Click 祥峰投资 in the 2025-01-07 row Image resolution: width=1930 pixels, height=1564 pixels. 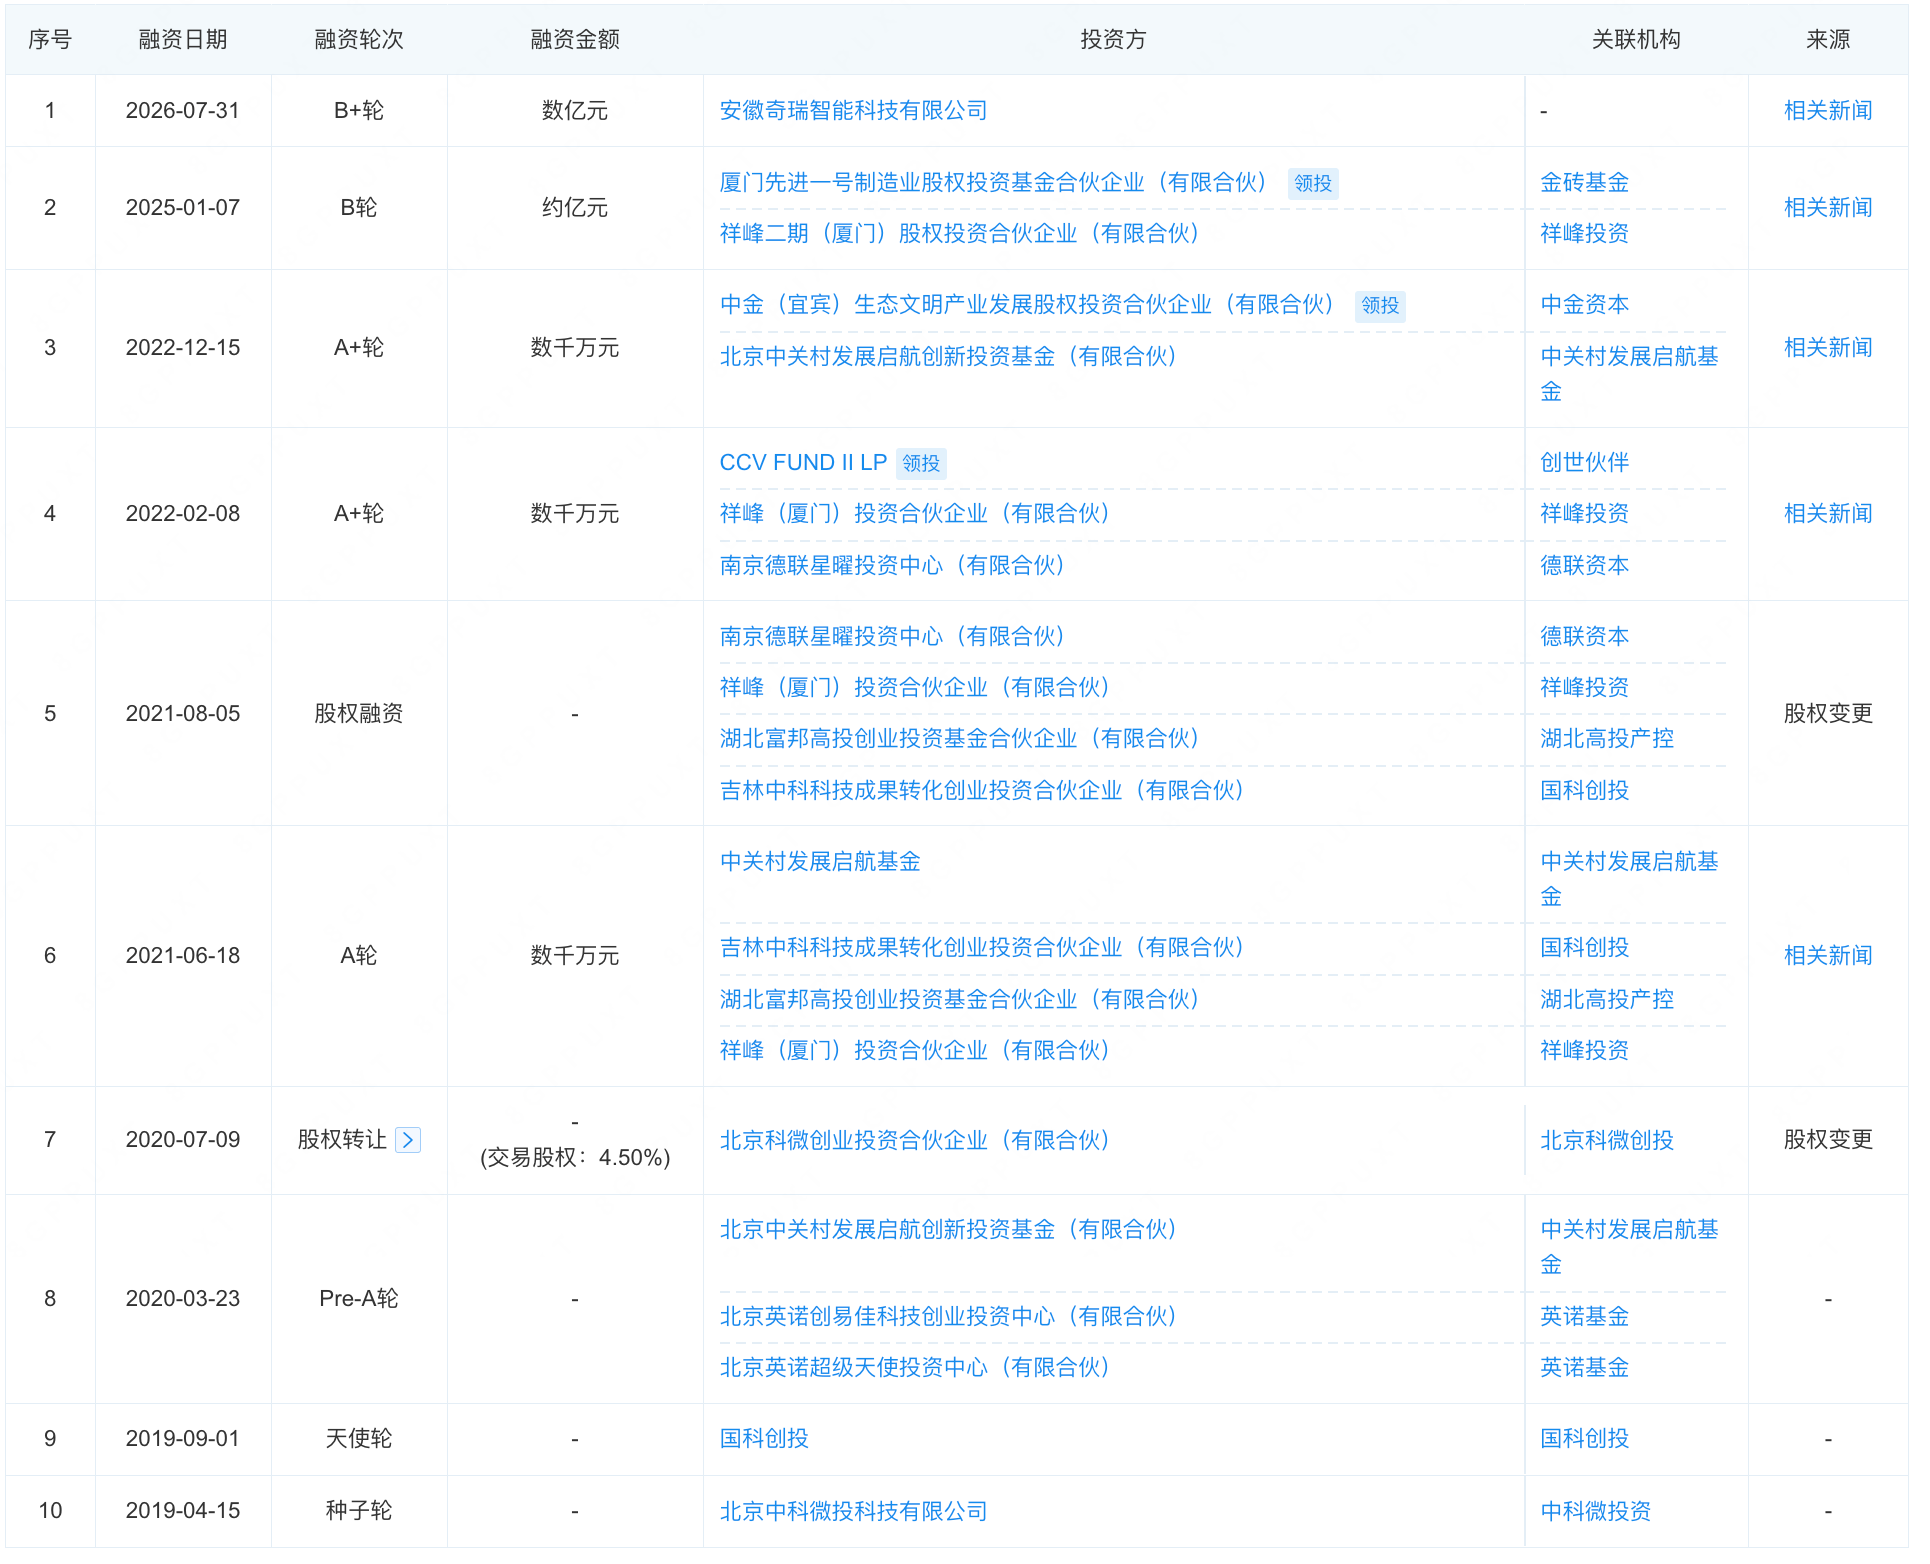point(1585,234)
